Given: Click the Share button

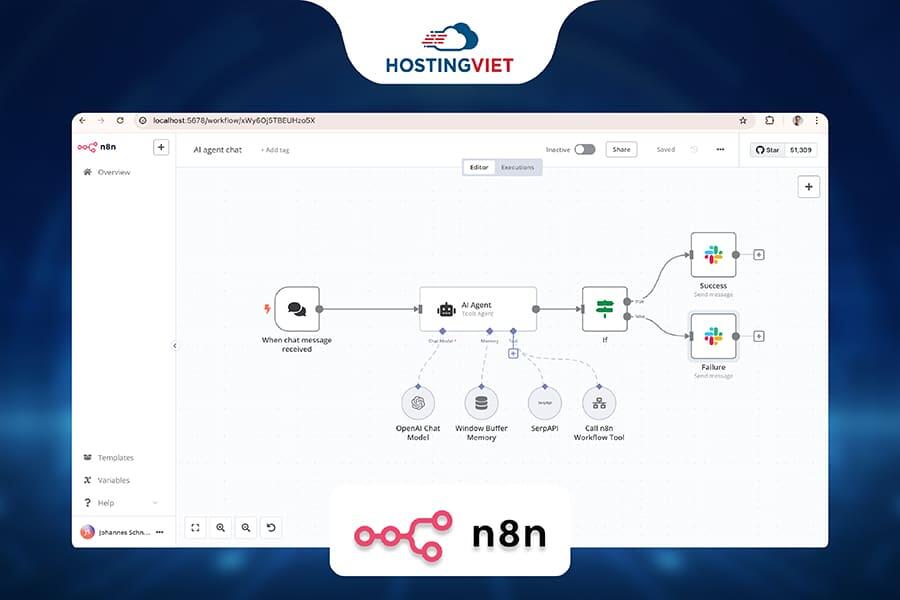Looking at the screenshot, I should (621, 149).
